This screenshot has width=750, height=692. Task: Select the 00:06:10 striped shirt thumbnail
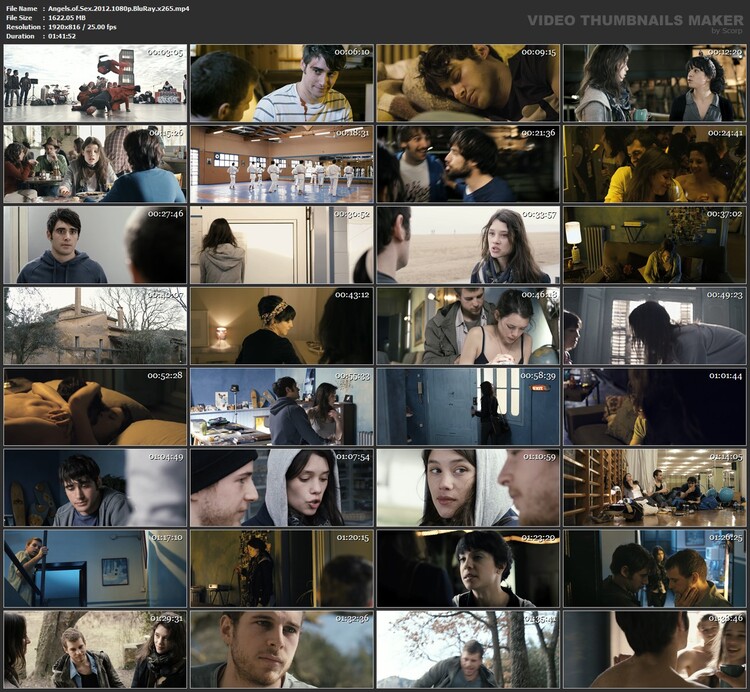tap(281, 83)
